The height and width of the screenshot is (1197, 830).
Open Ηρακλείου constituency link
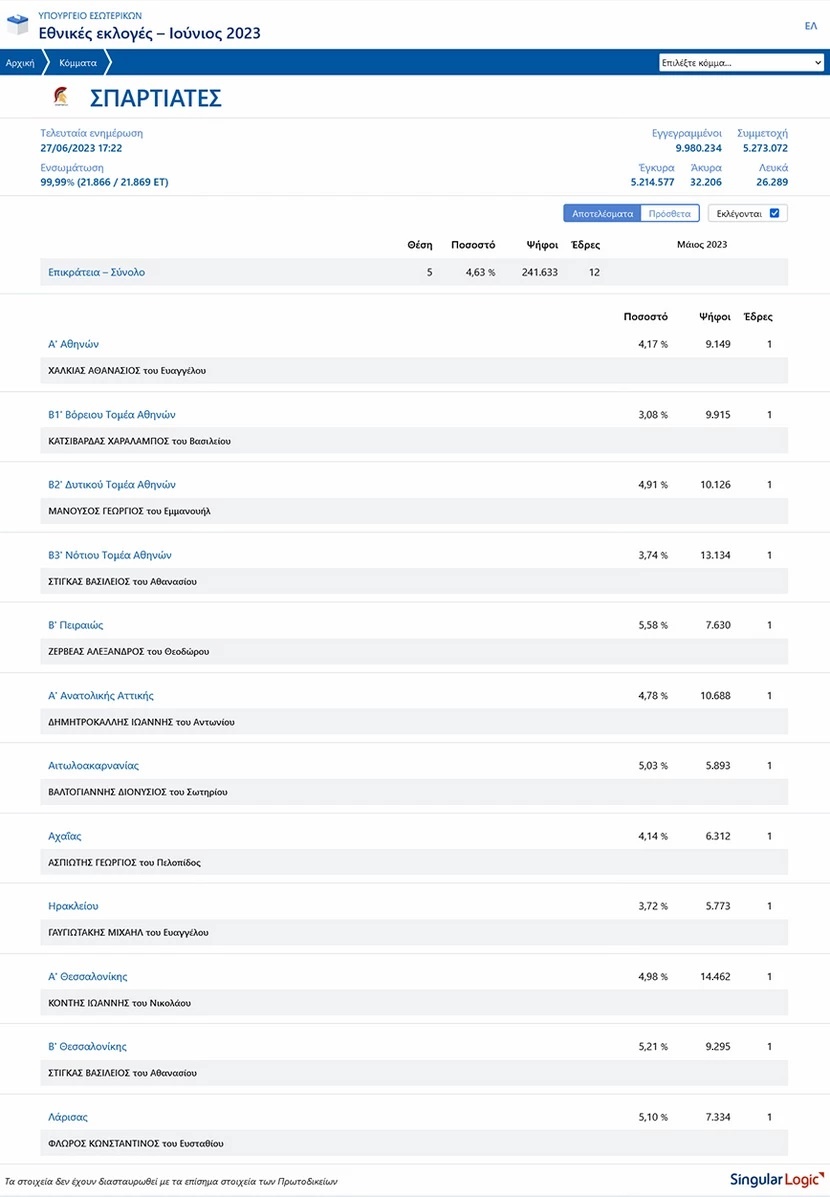[73, 906]
